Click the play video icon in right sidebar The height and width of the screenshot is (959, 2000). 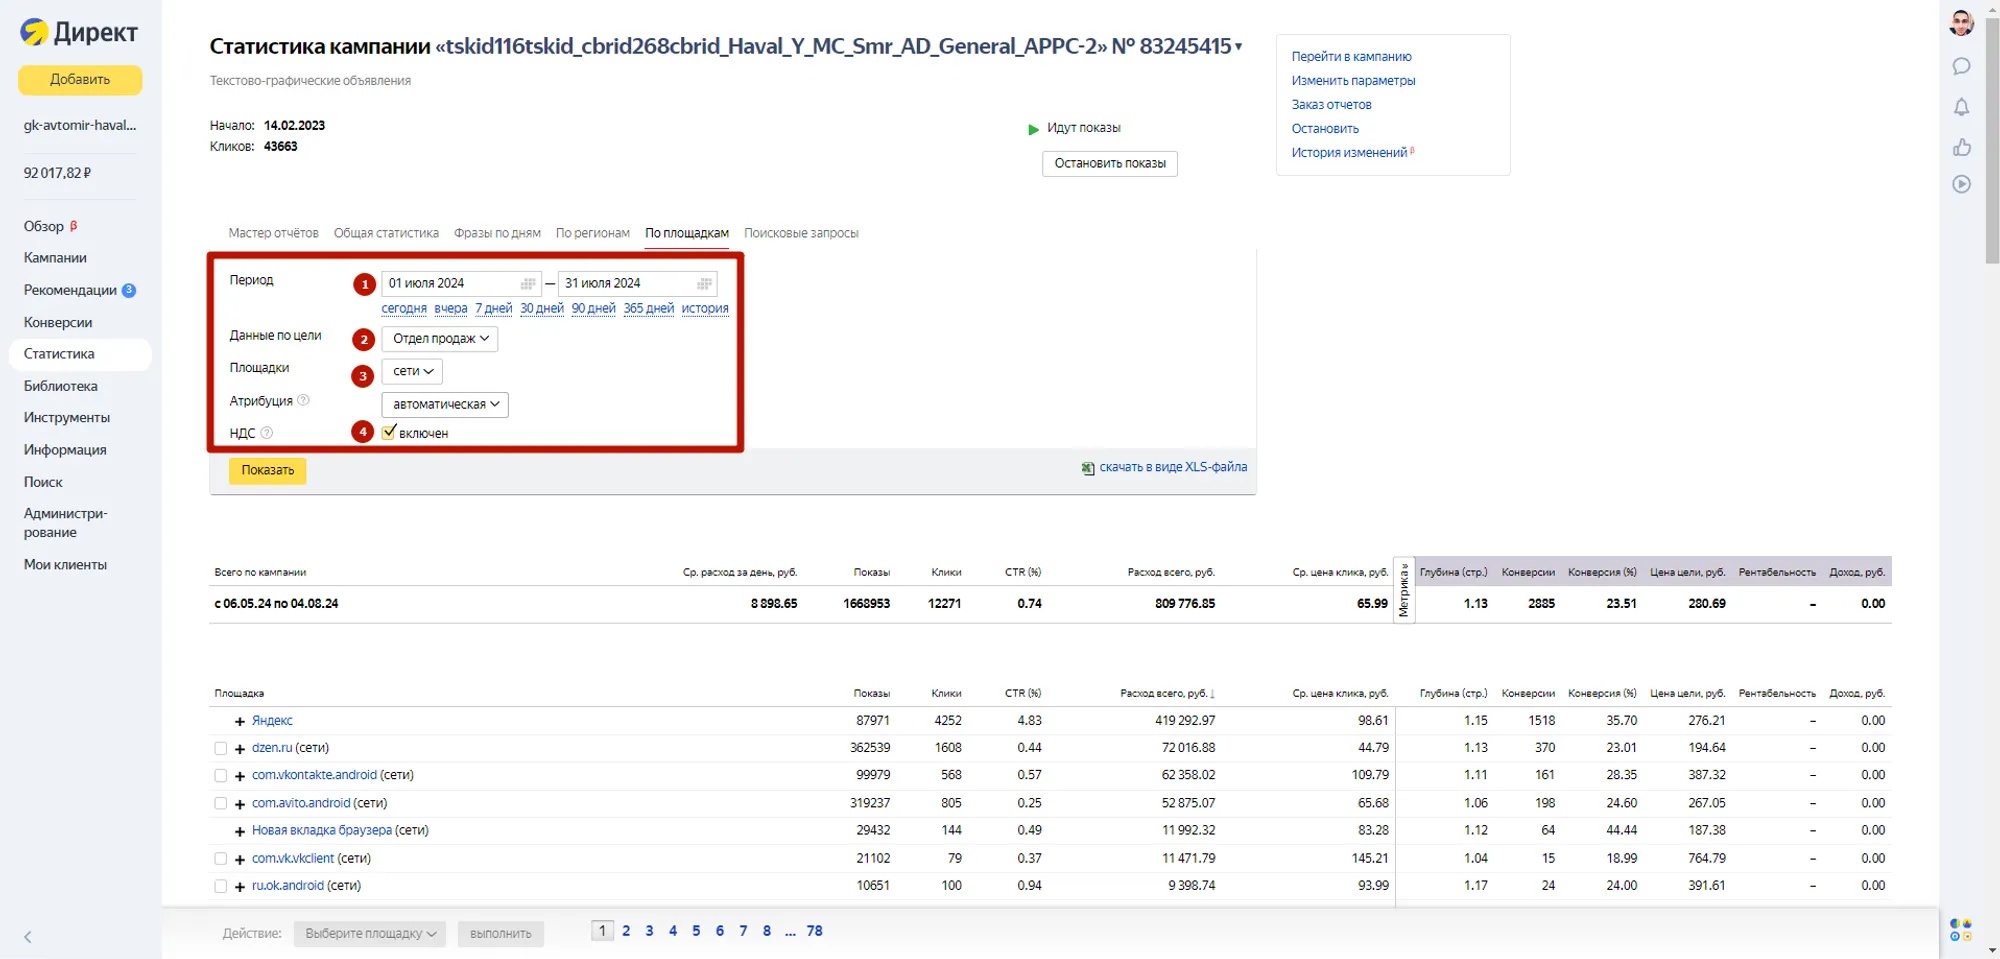[x=1961, y=184]
